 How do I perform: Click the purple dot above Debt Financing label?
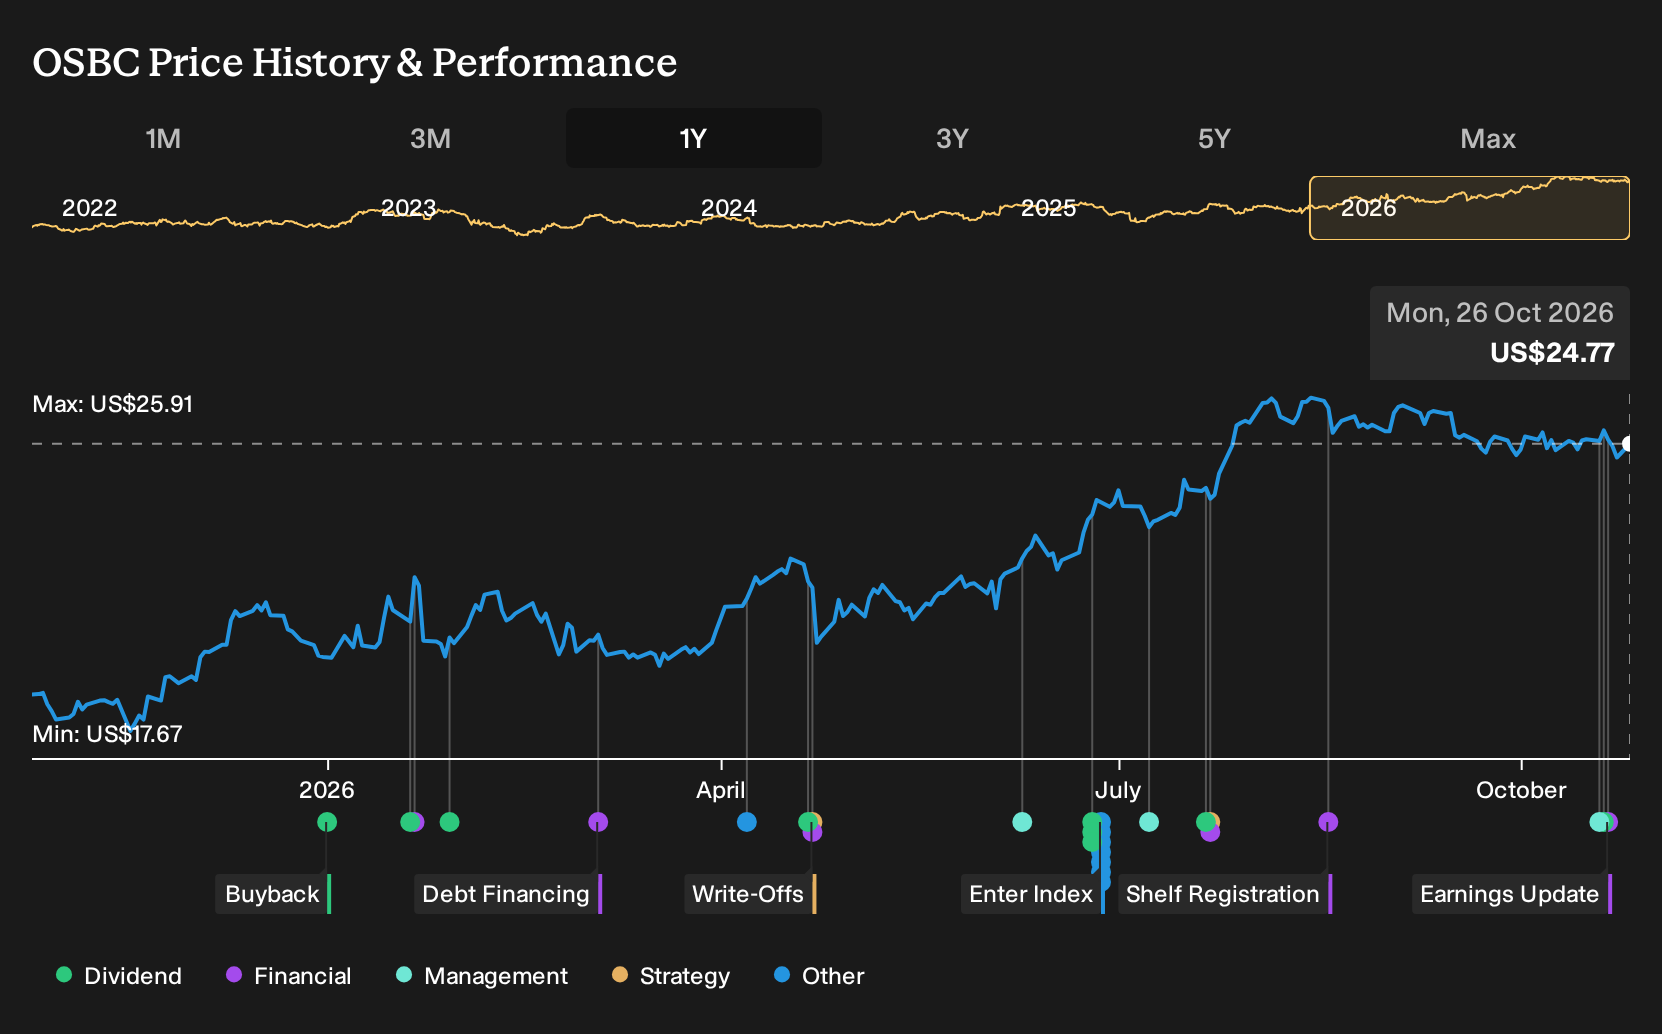tap(598, 822)
